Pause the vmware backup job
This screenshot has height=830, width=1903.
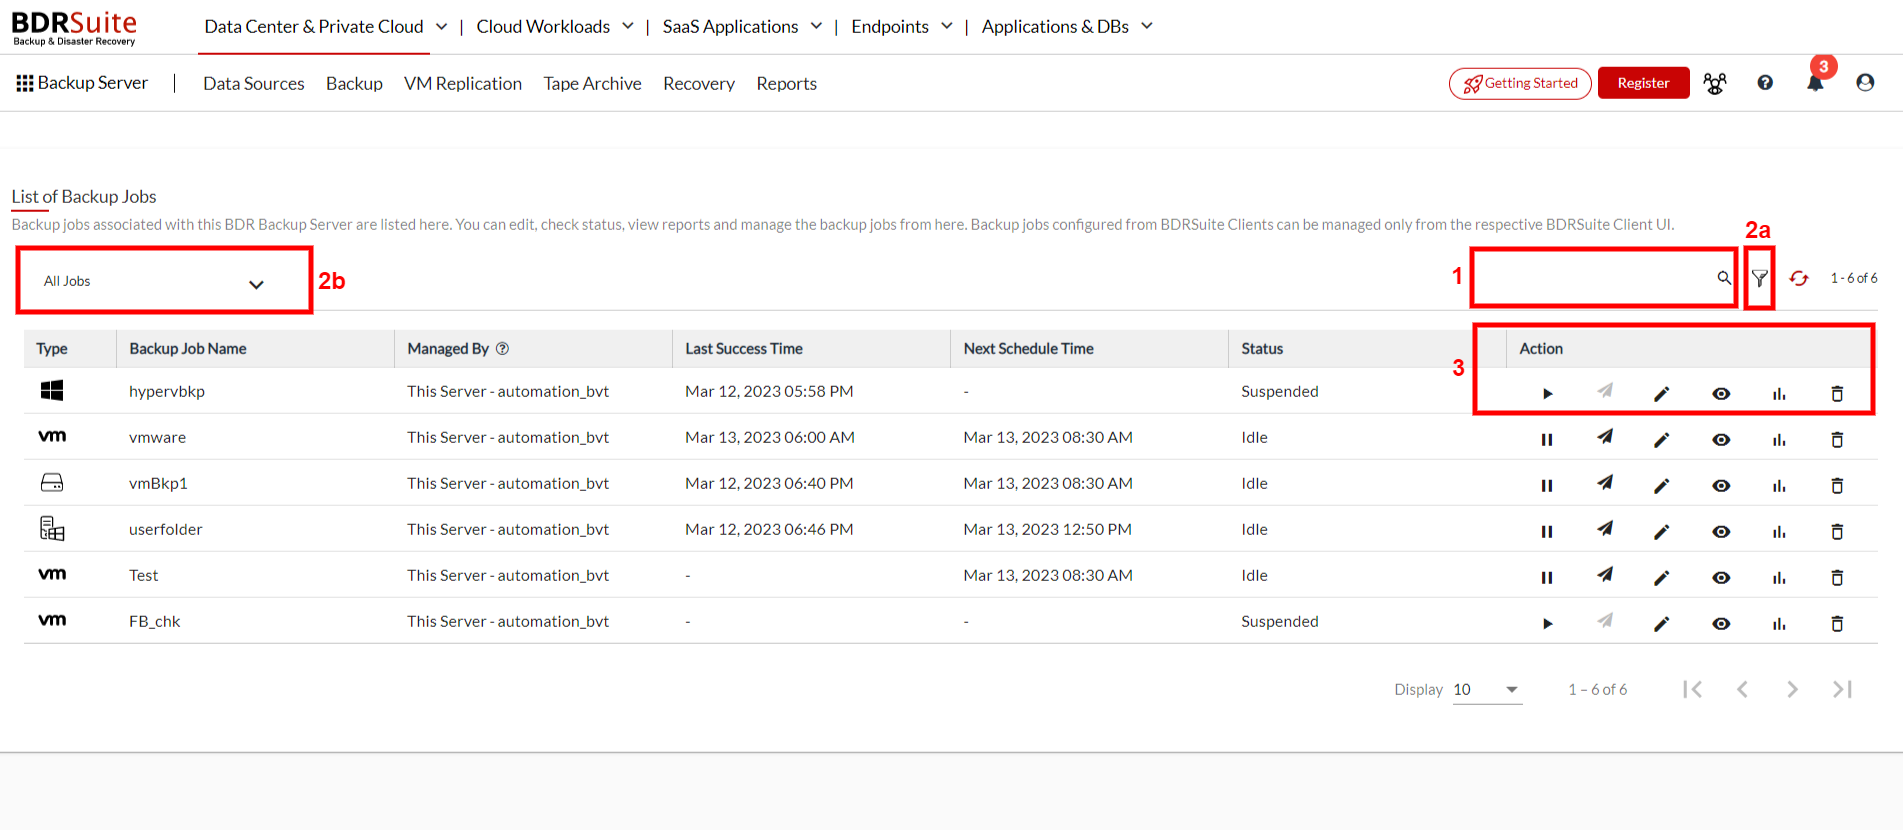tap(1547, 440)
